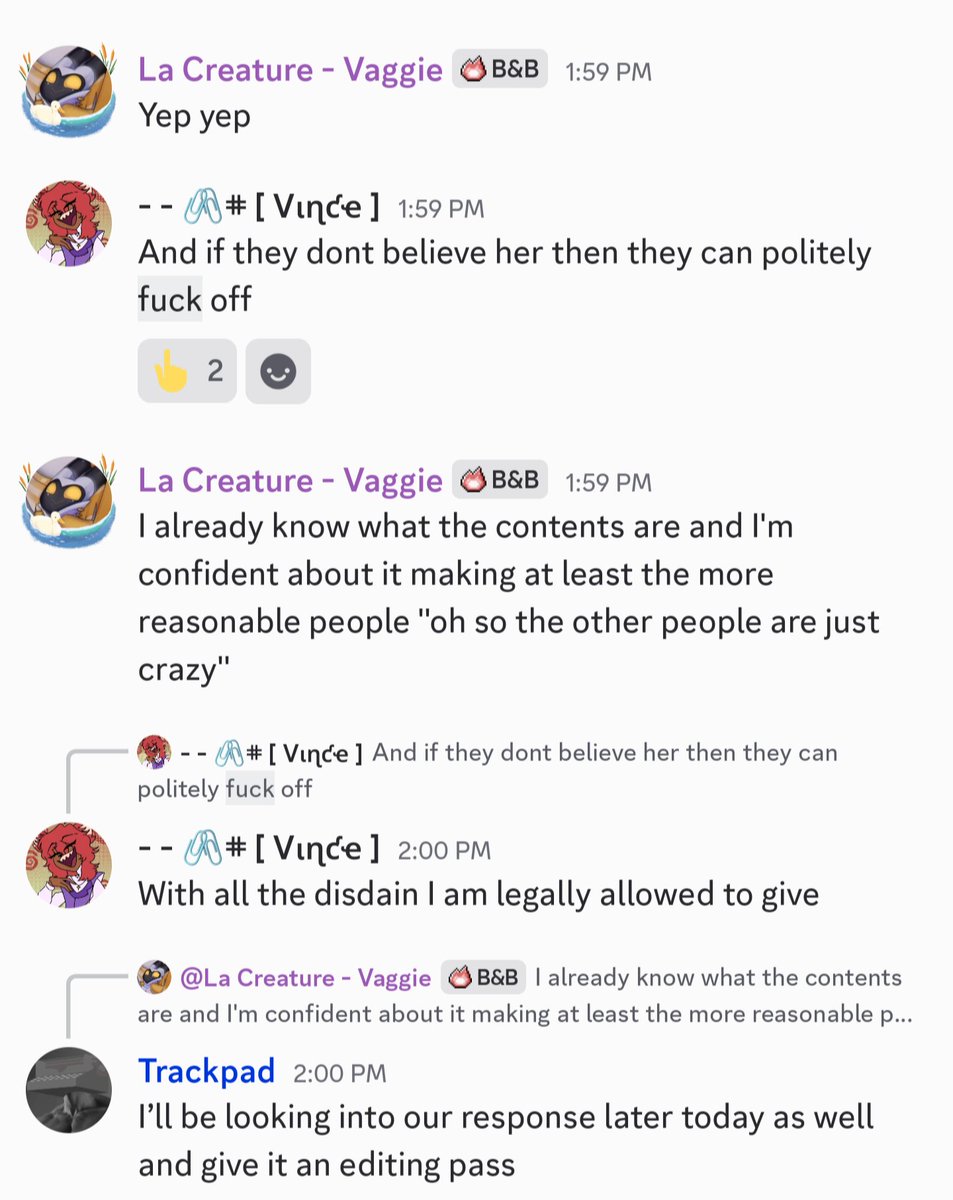953x1200 pixels.
Task: Click @La Creature - Vaggie mention in reply preview
Action: pos(305,977)
